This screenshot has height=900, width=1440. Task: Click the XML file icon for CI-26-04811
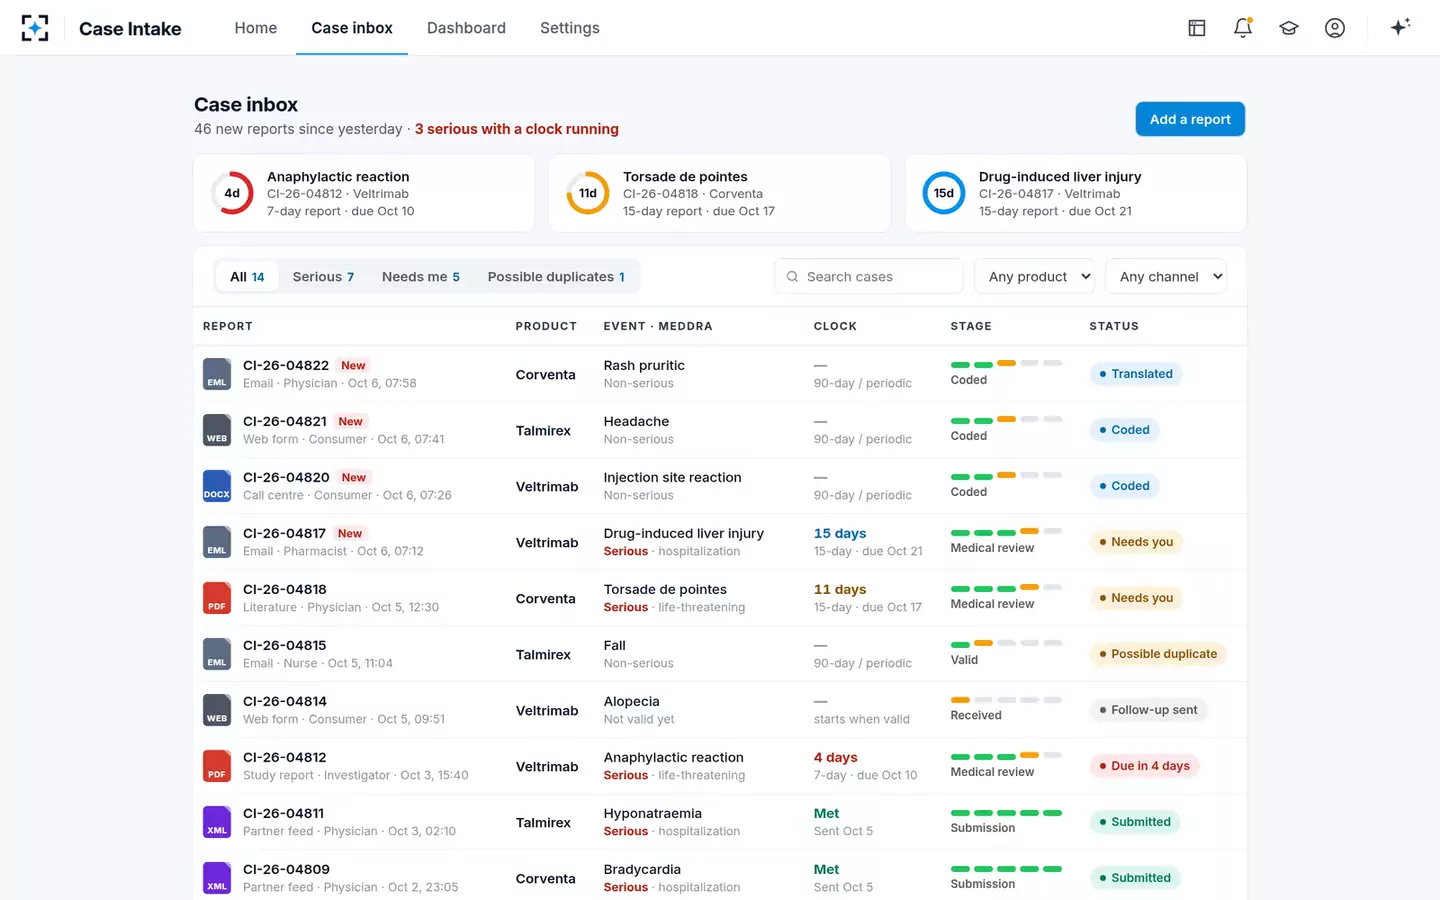pos(217,822)
